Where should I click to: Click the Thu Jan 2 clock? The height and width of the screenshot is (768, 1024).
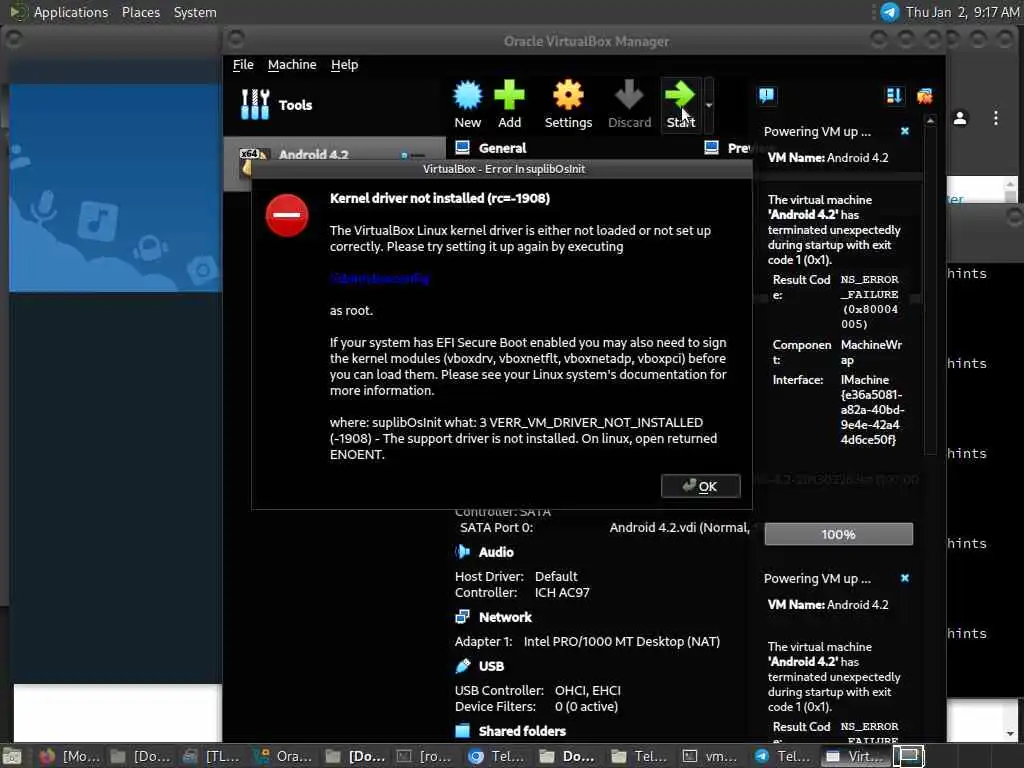(x=963, y=12)
